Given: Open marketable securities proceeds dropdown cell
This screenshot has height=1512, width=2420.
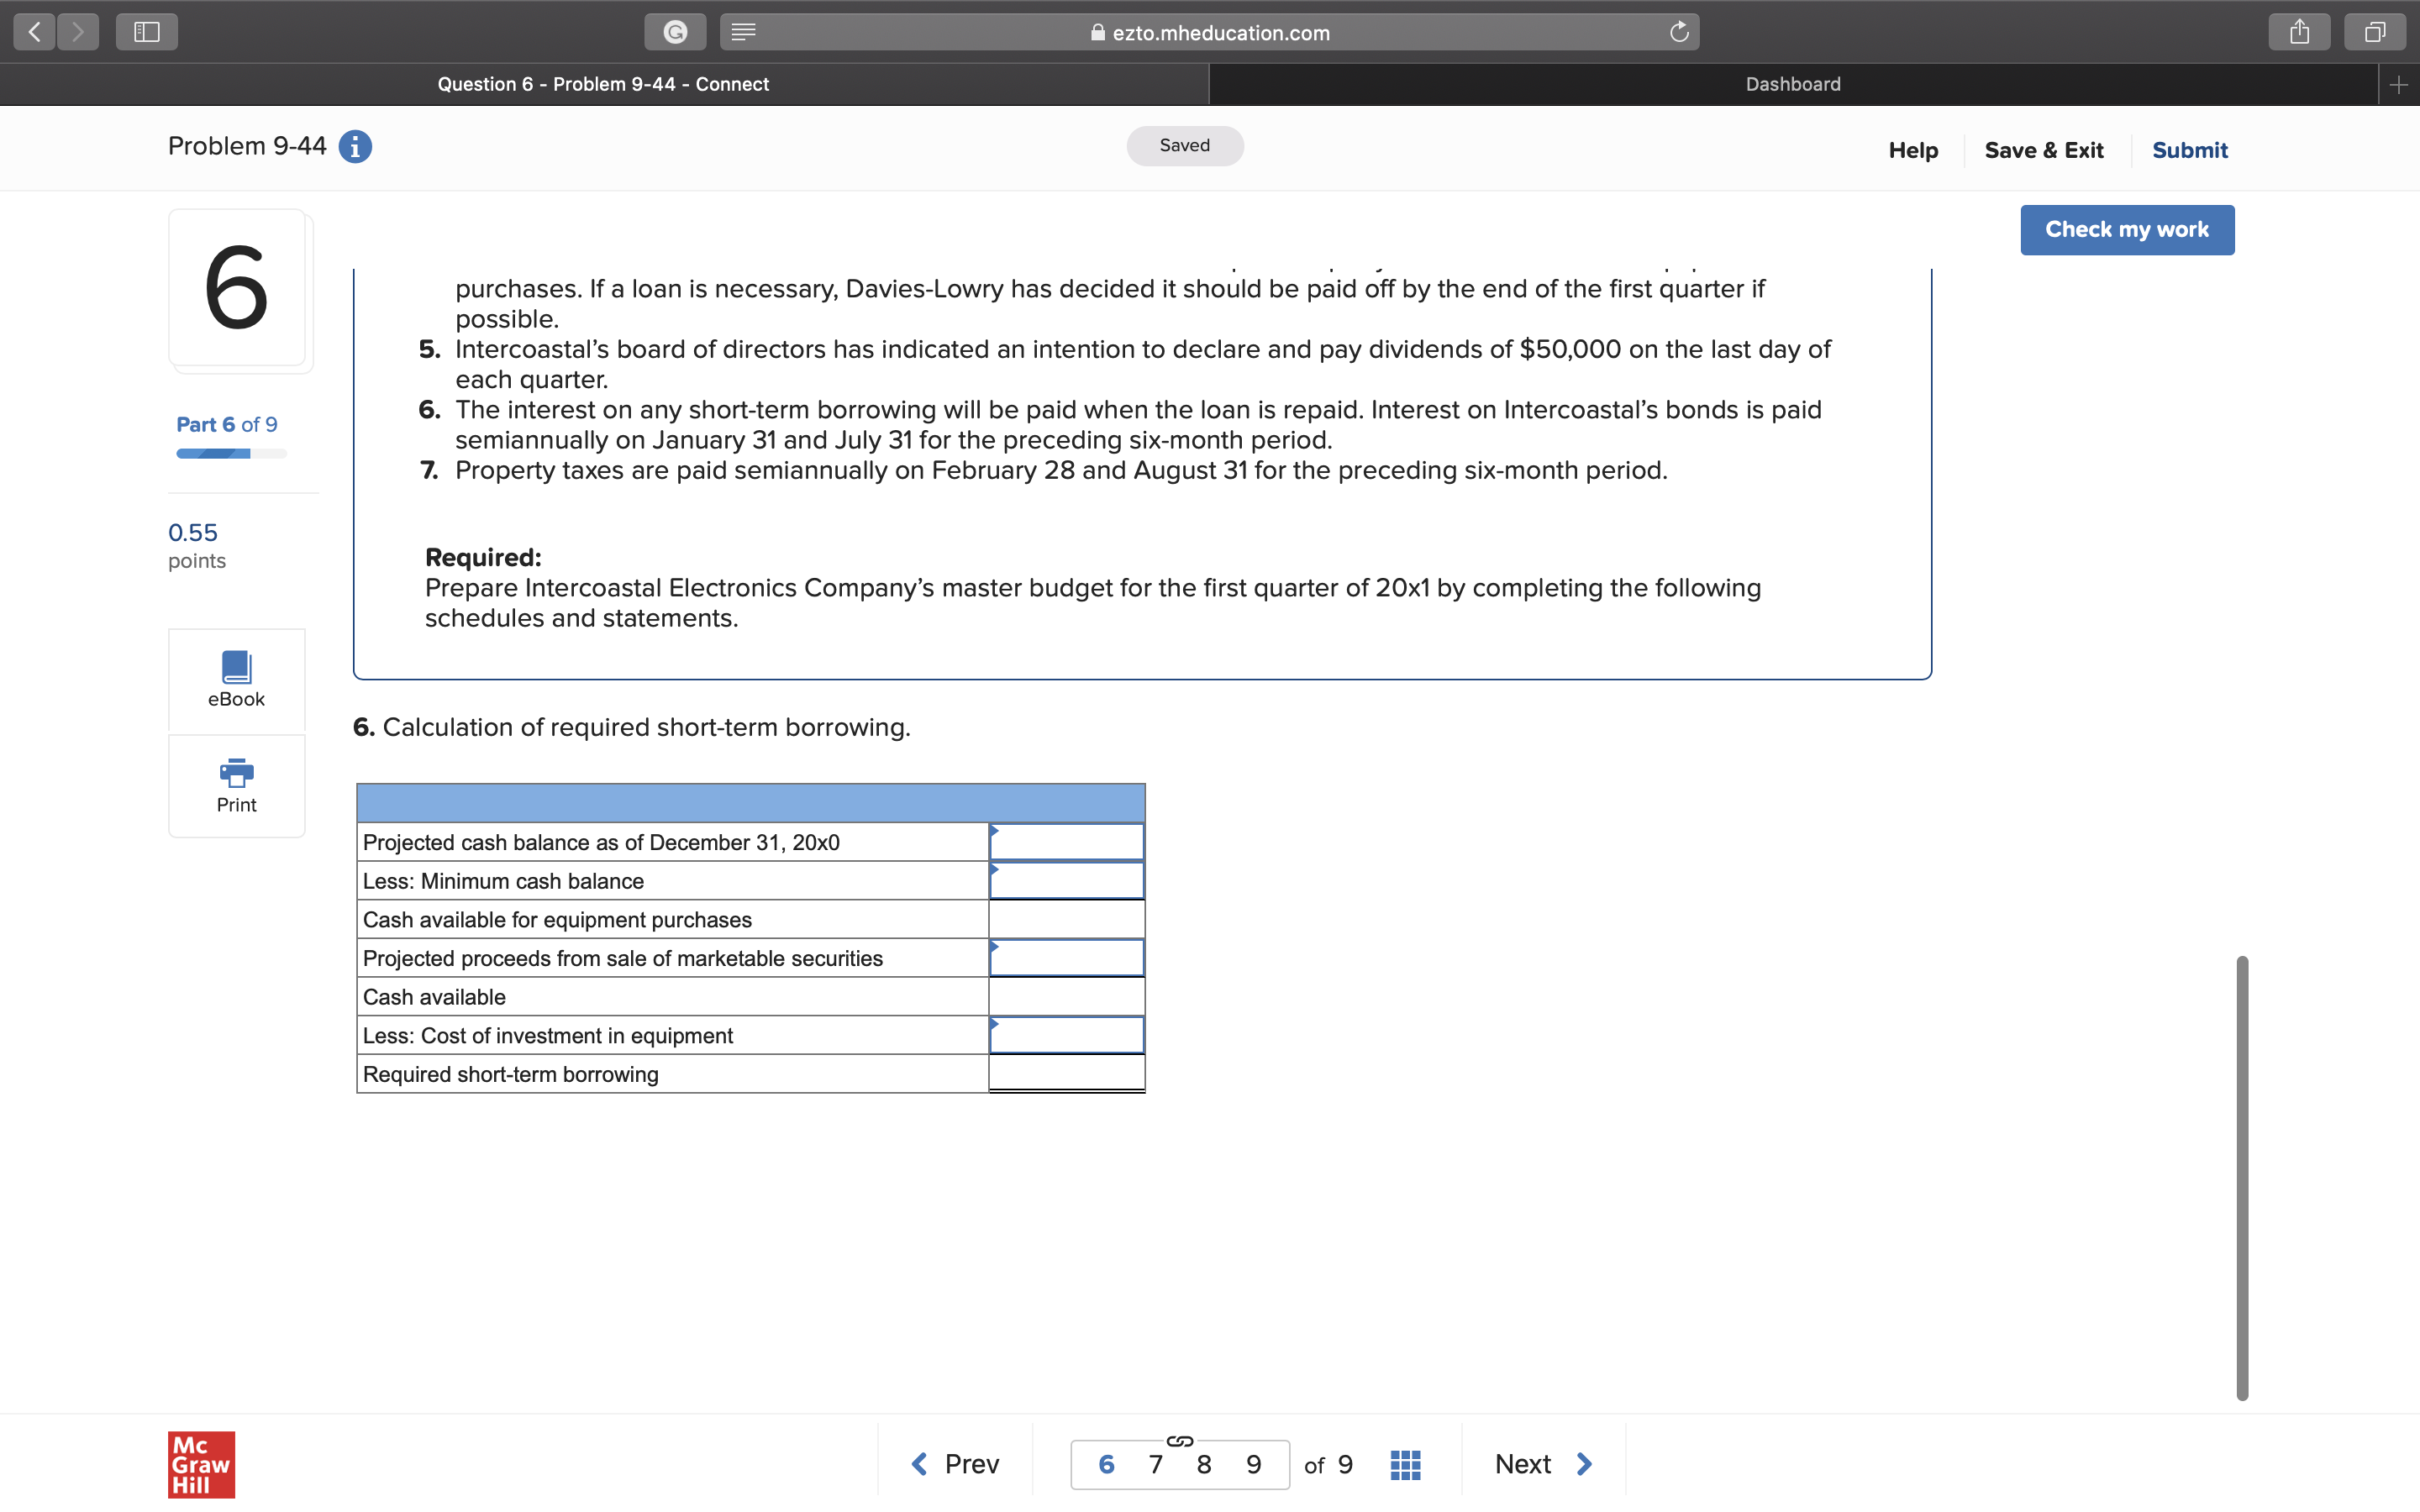Looking at the screenshot, I should 1066,958.
